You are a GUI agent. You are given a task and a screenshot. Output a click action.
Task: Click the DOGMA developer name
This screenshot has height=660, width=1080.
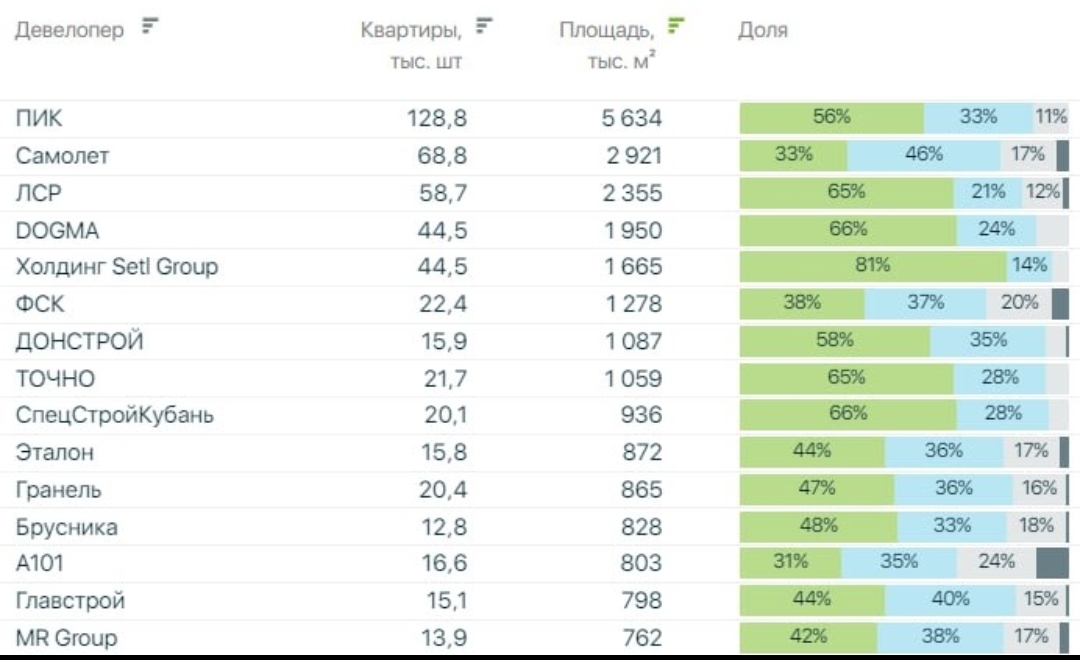click(57, 230)
